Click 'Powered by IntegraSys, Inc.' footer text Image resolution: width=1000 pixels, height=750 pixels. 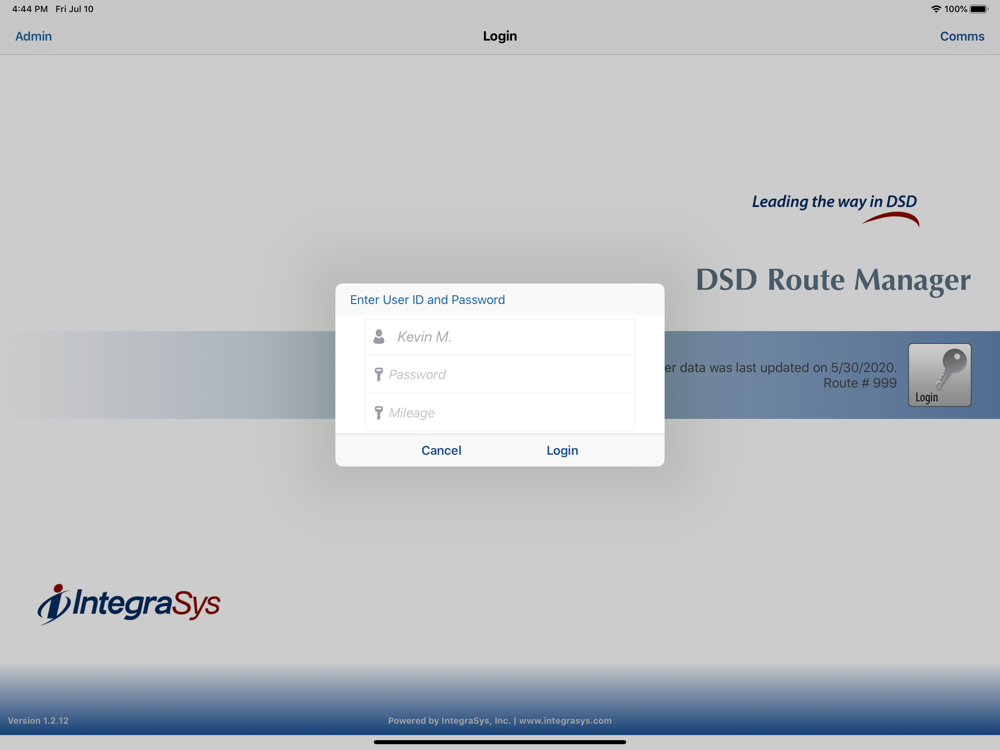coord(450,721)
